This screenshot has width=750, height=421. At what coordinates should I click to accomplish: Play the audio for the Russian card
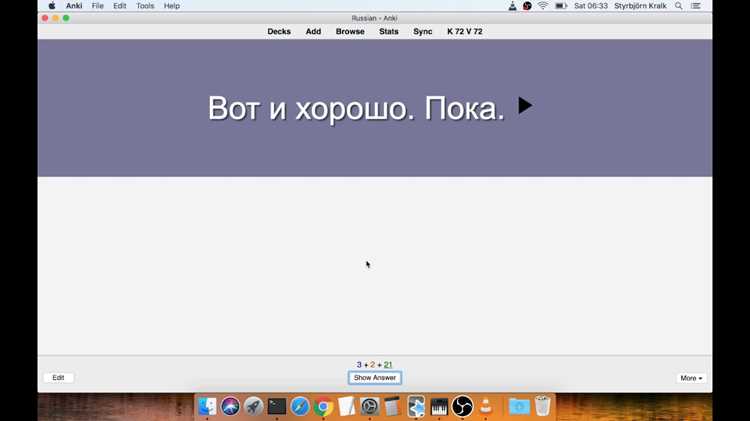[525, 106]
